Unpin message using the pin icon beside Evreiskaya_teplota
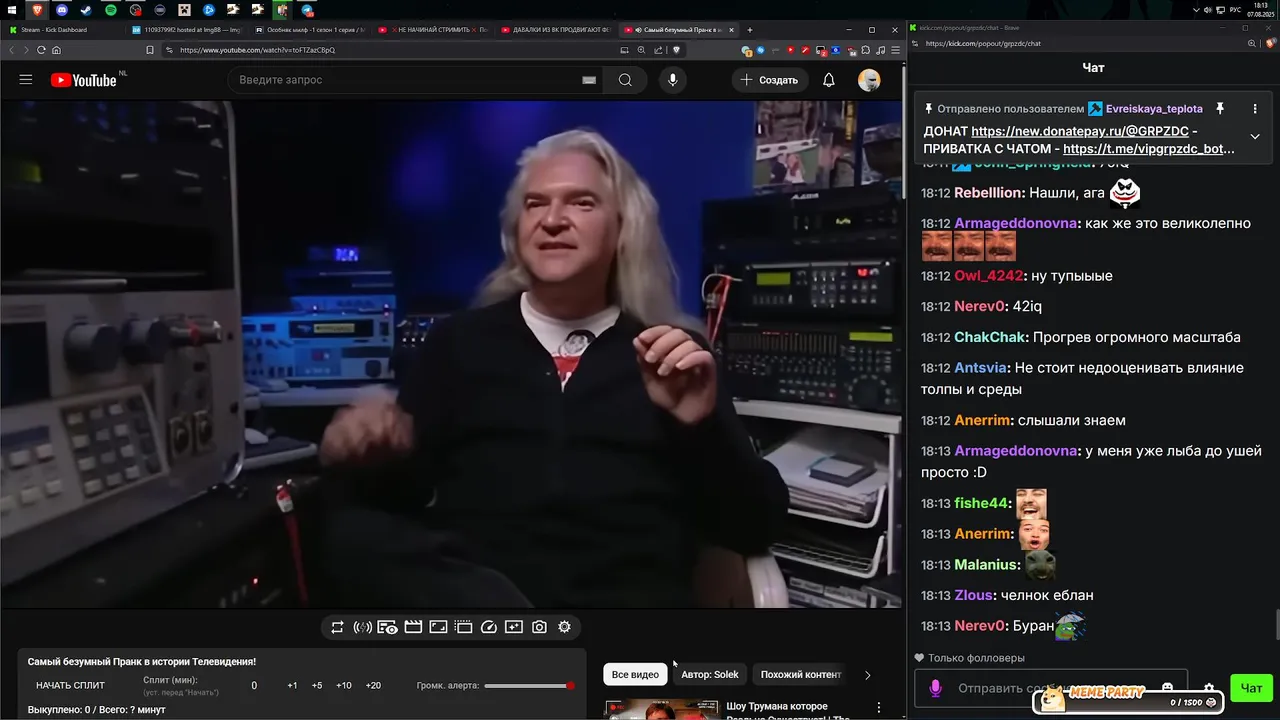Screen dimensions: 1280x720 (x=1220, y=109)
